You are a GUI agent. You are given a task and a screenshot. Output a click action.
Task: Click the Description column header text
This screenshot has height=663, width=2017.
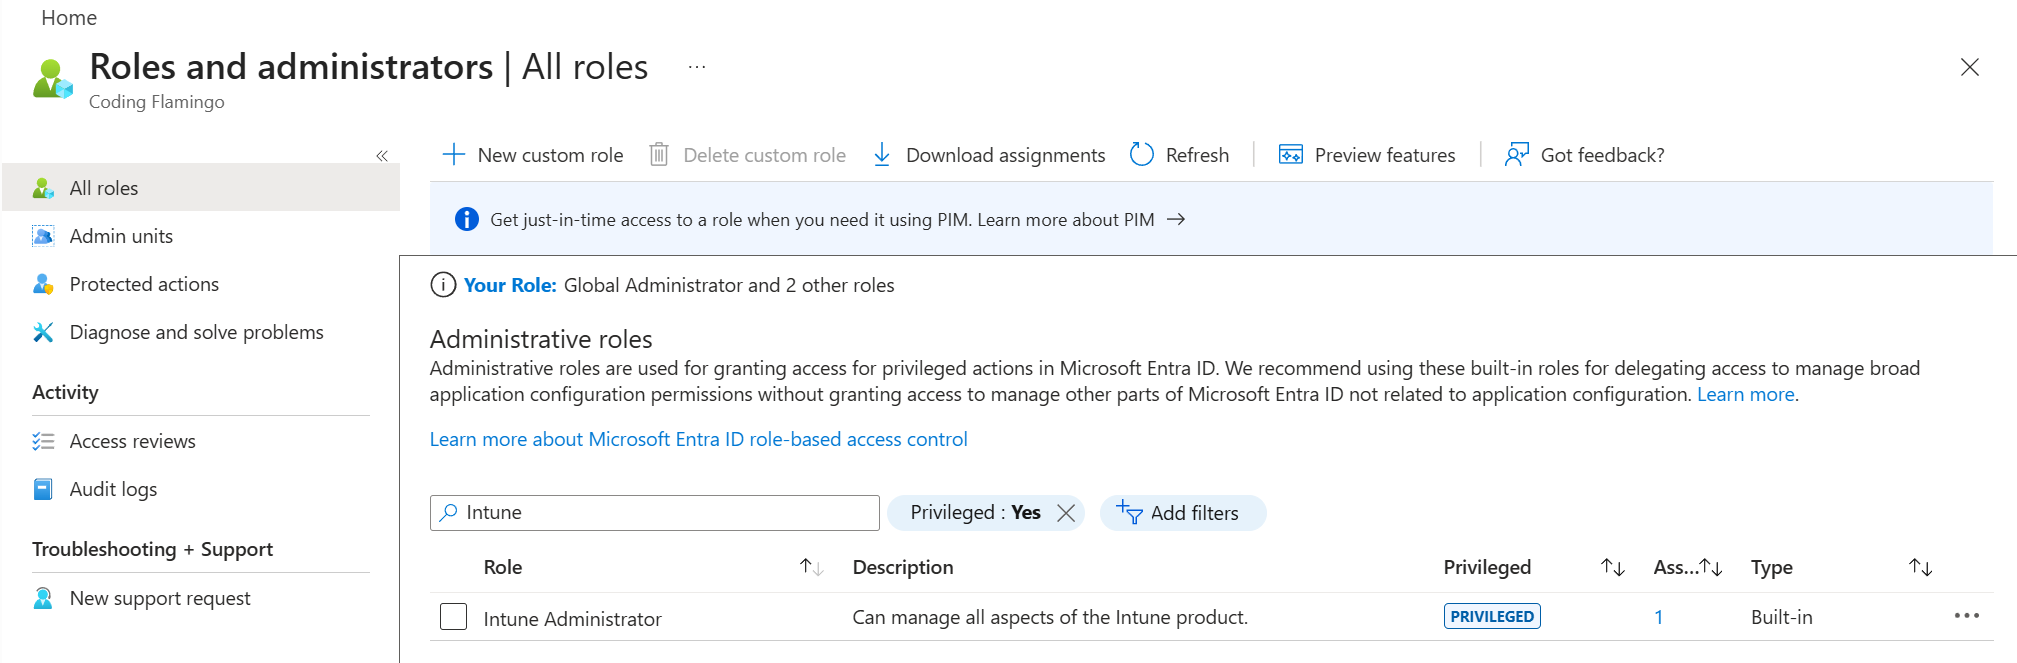(x=903, y=567)
